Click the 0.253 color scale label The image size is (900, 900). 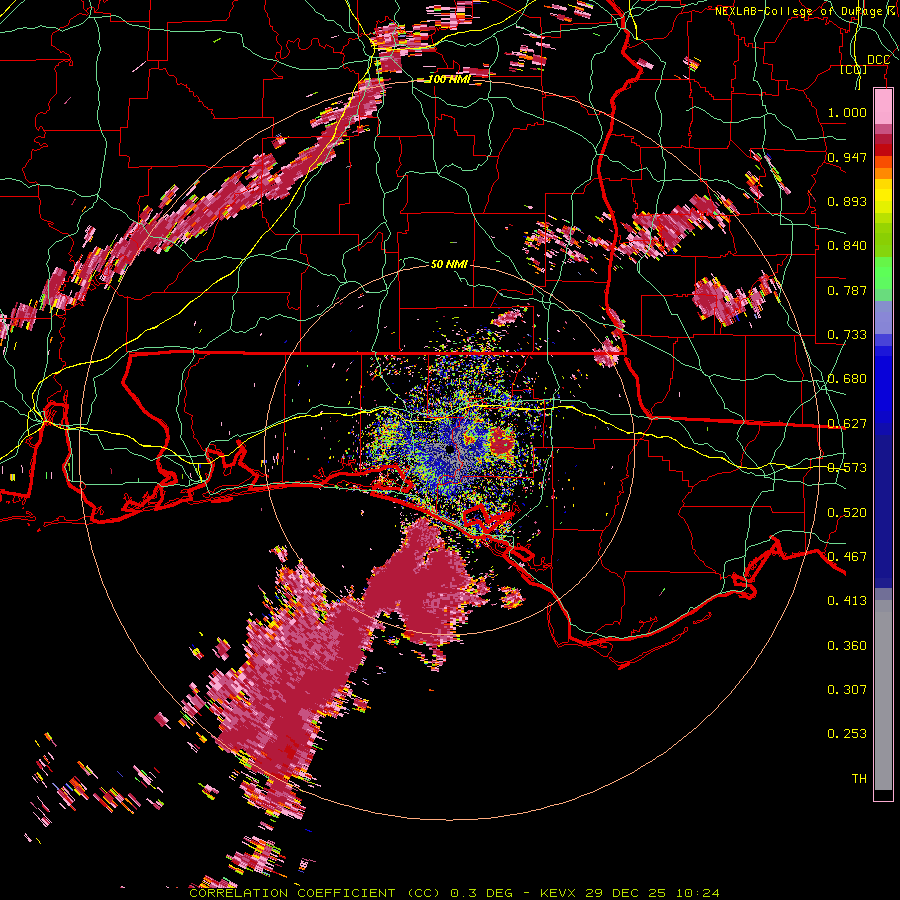click(x=847, y=734)
